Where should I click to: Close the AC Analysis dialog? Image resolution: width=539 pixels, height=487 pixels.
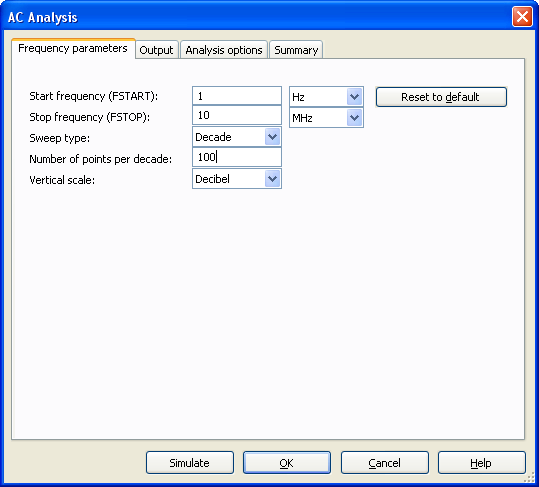coord(522,16)
